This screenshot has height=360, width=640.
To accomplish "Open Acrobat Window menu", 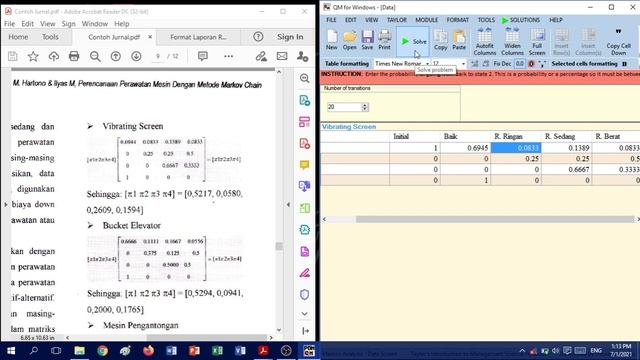I will (x=95, y=24).
